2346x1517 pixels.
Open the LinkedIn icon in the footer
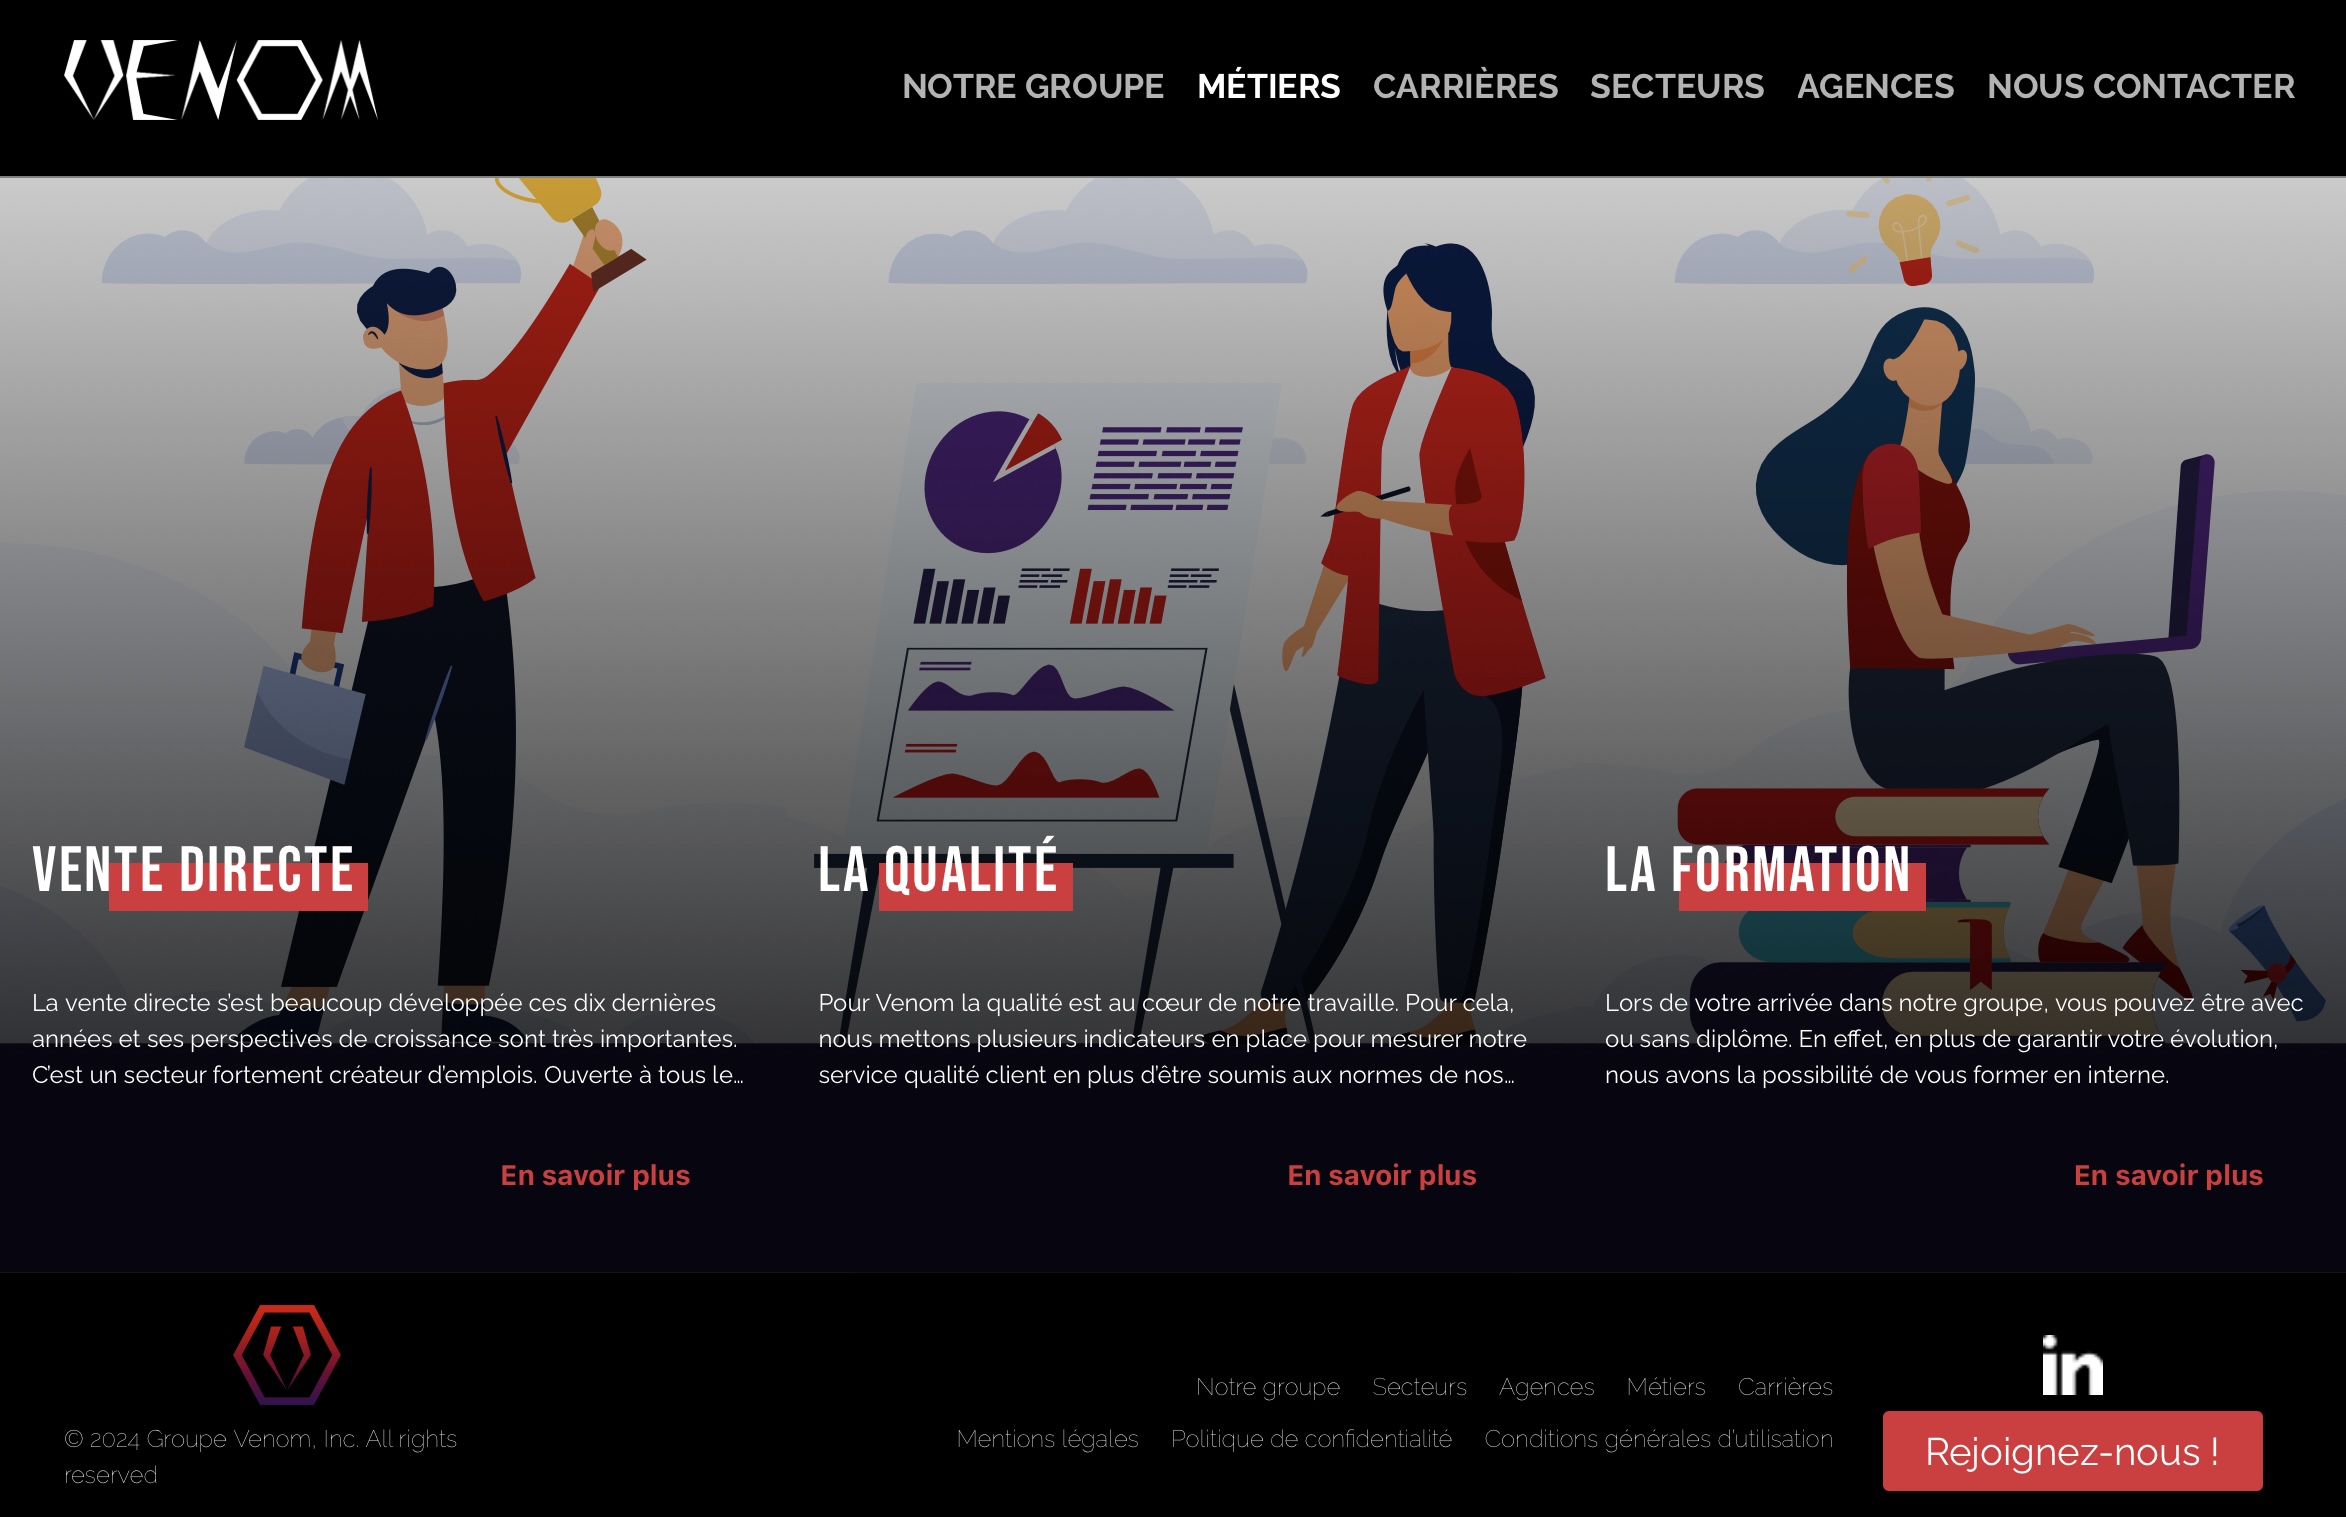click(2072, 1365)
